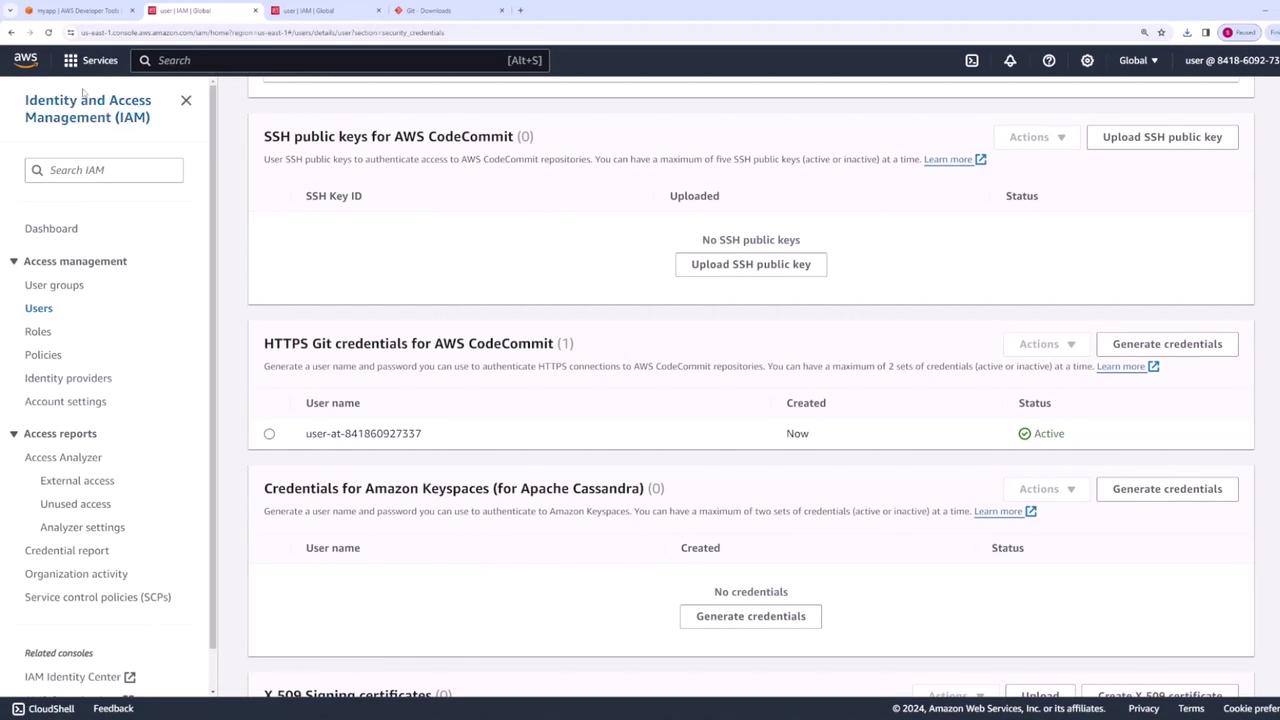Switch to the myapp AWS Developer Tools tab
The width and height of the screenshot is (1280, 720).
79,10
